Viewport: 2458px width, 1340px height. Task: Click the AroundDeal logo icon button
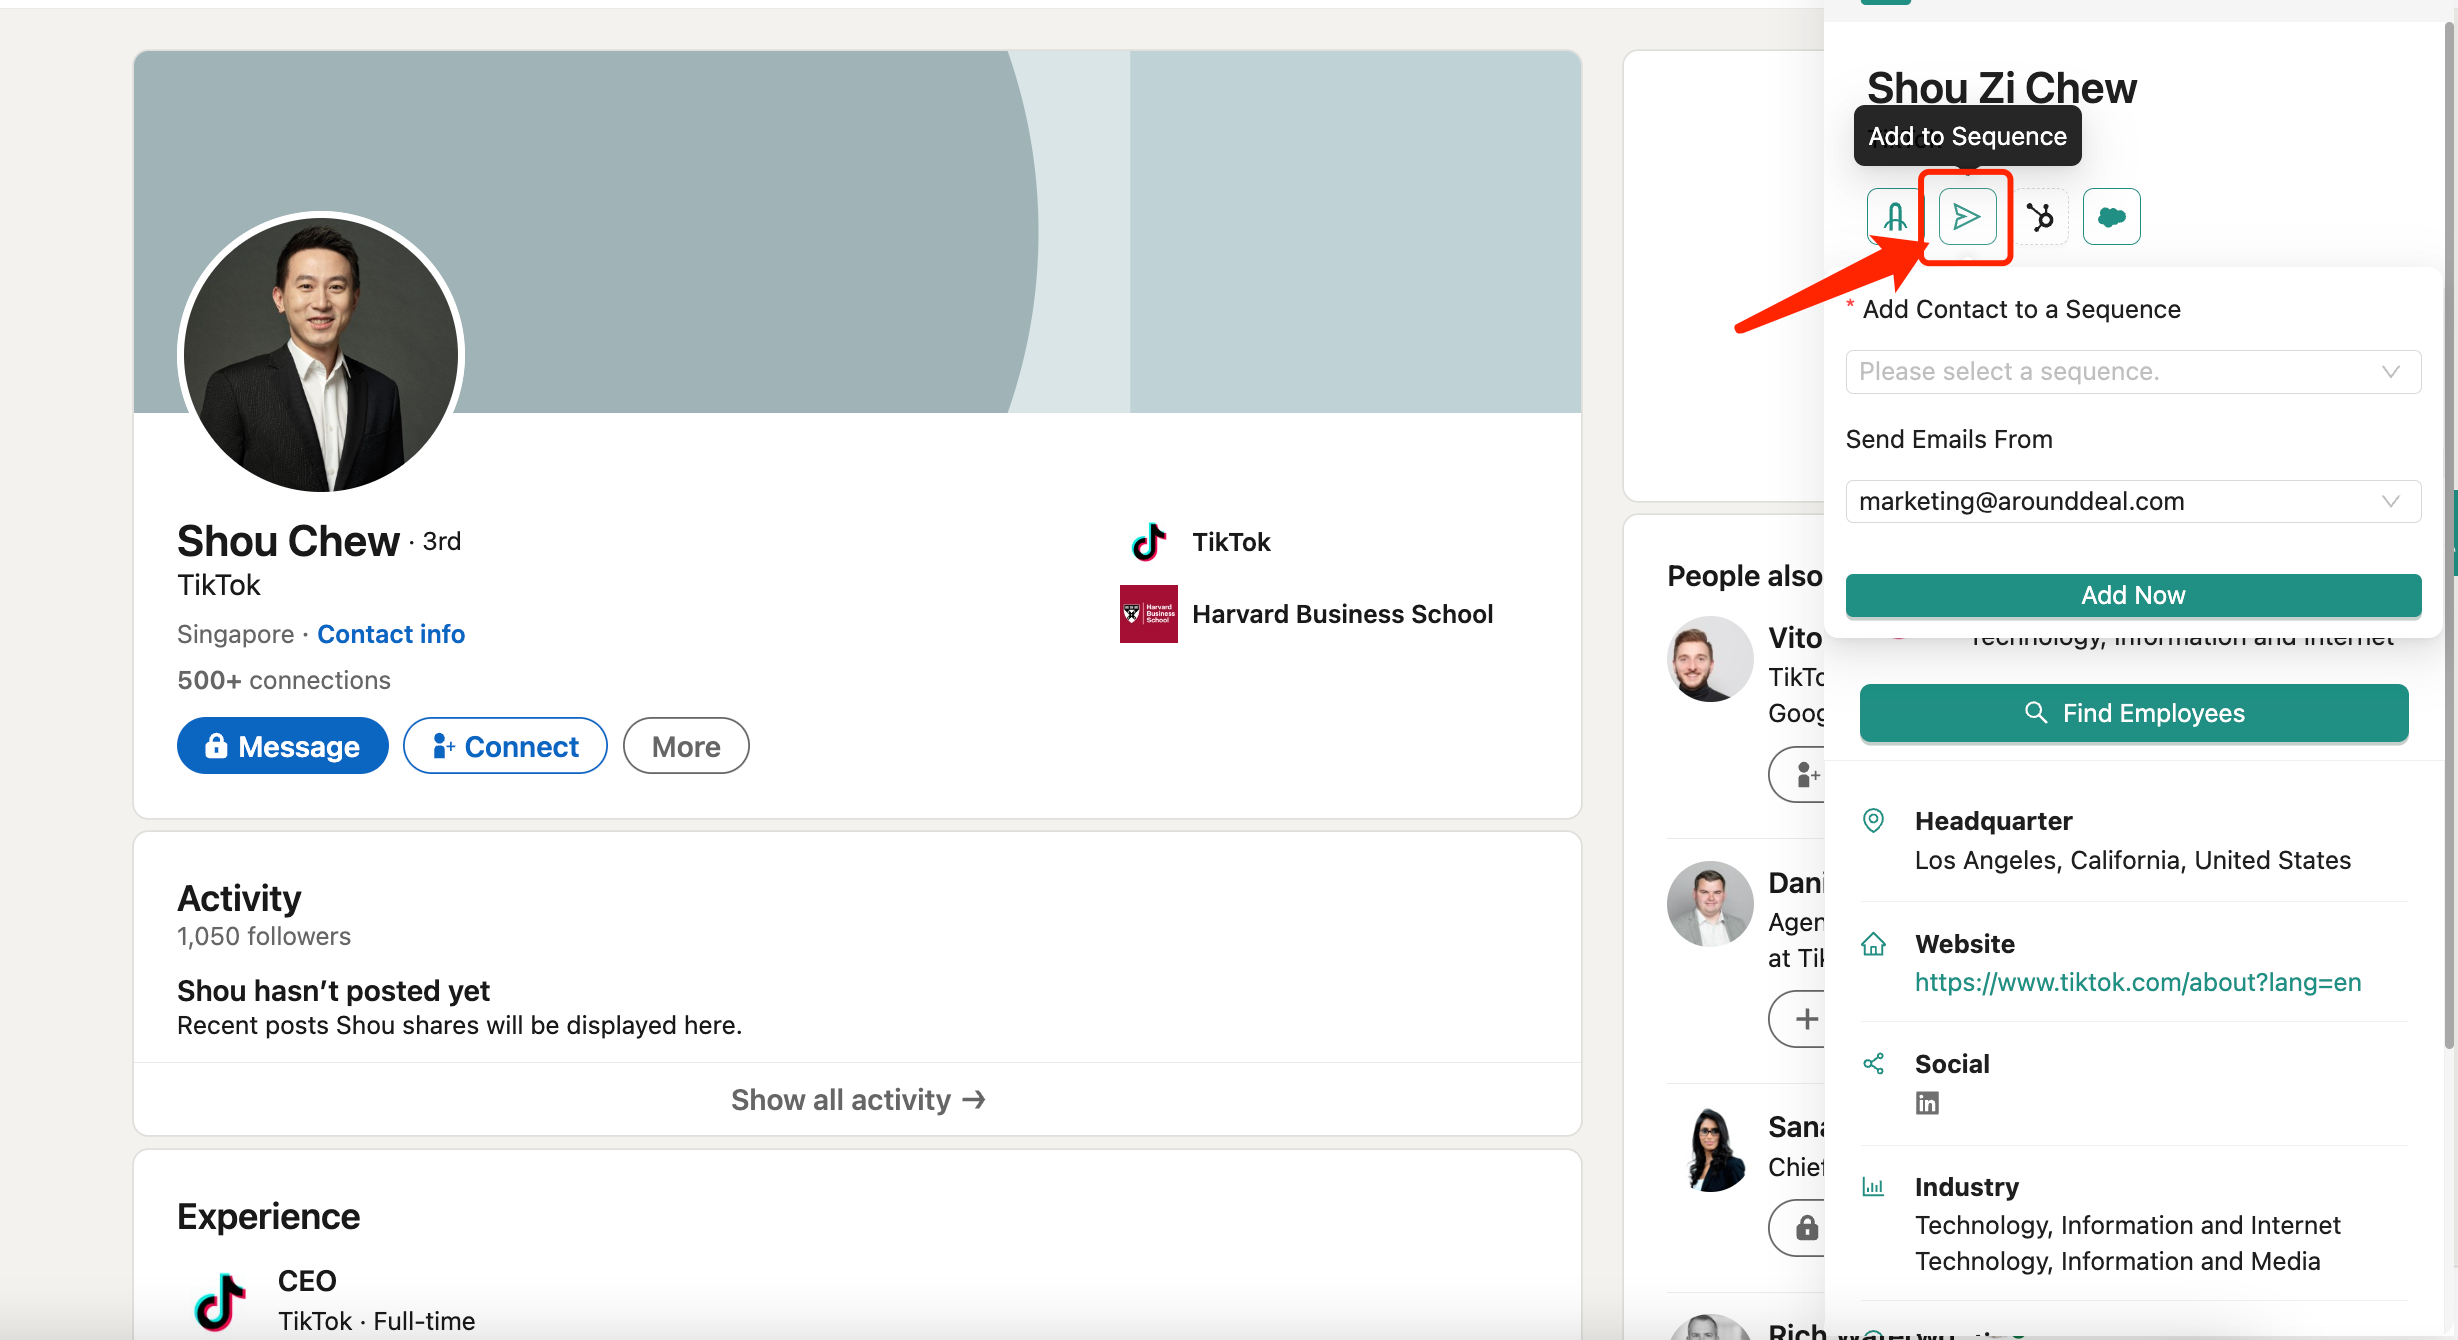click(1893, 216)
